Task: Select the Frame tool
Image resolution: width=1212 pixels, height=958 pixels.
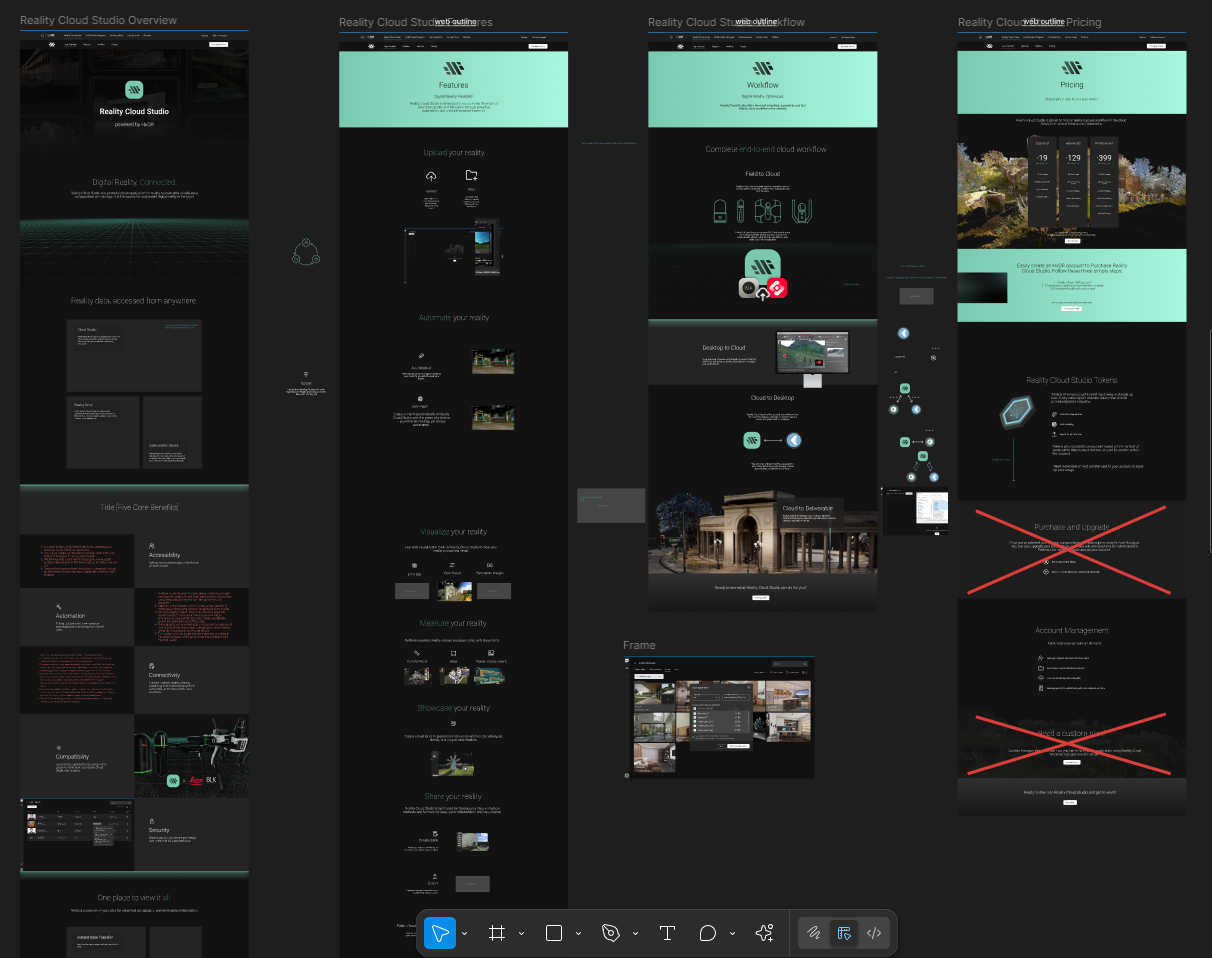Action: tap(496, 933)
